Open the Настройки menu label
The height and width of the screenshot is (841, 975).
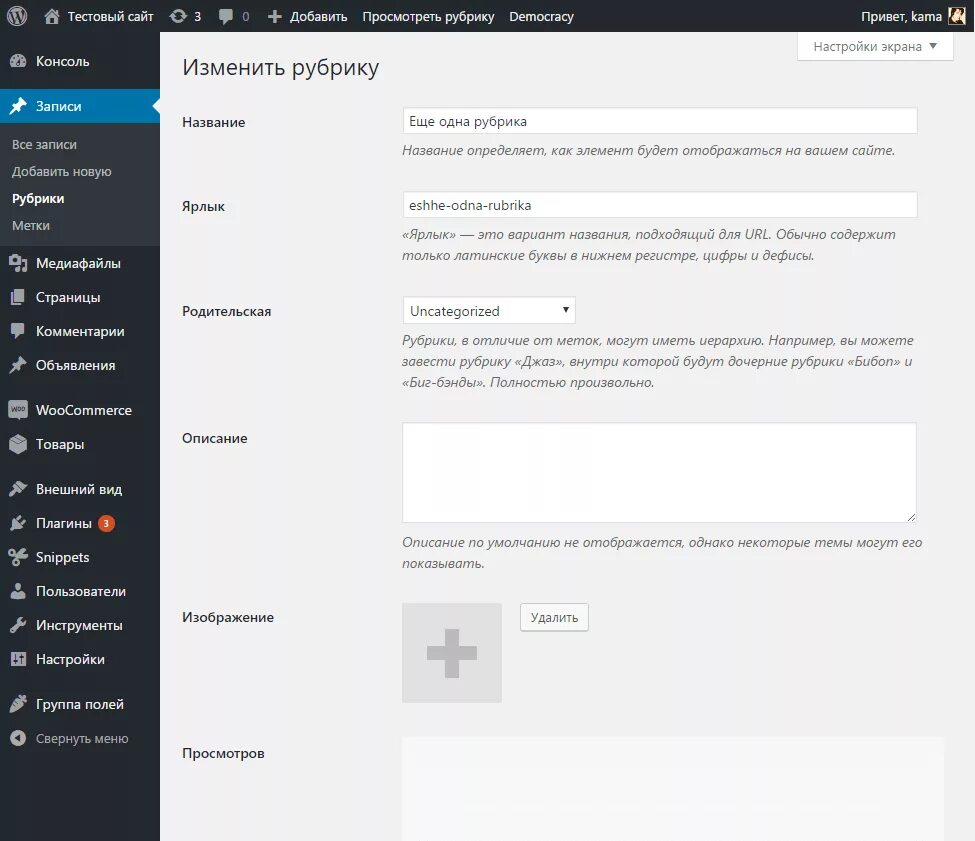click(70, 659)
